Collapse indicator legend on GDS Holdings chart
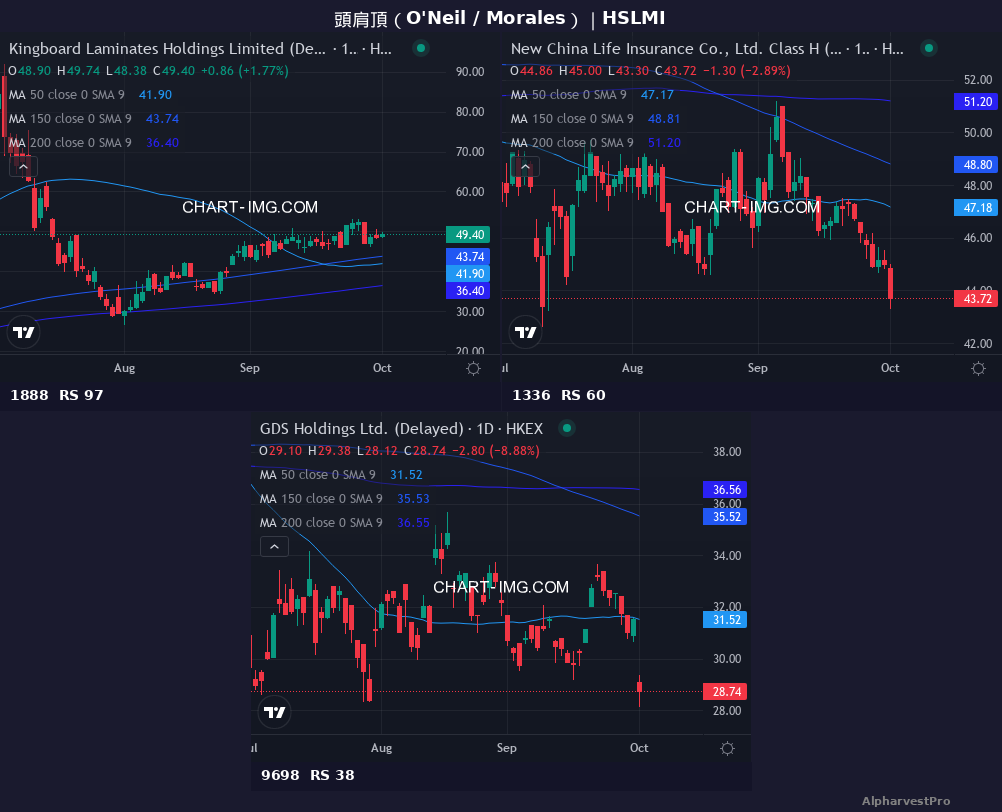The image size is (1002, 812). [274, 547]
